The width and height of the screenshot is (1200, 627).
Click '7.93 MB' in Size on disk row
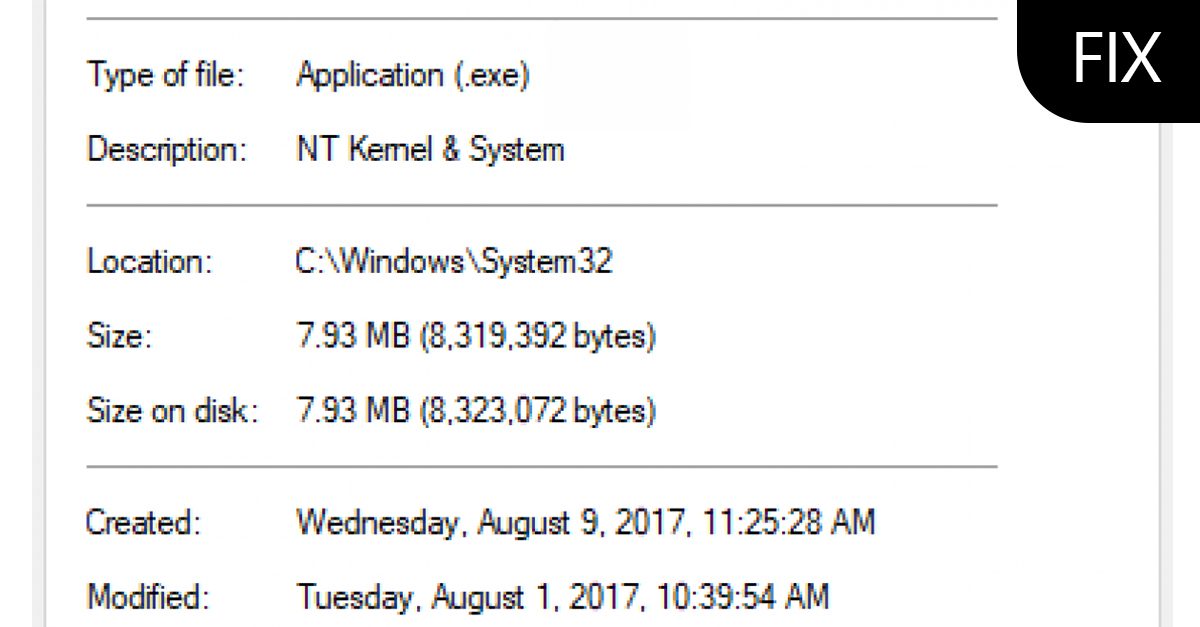tap(354, 410)
